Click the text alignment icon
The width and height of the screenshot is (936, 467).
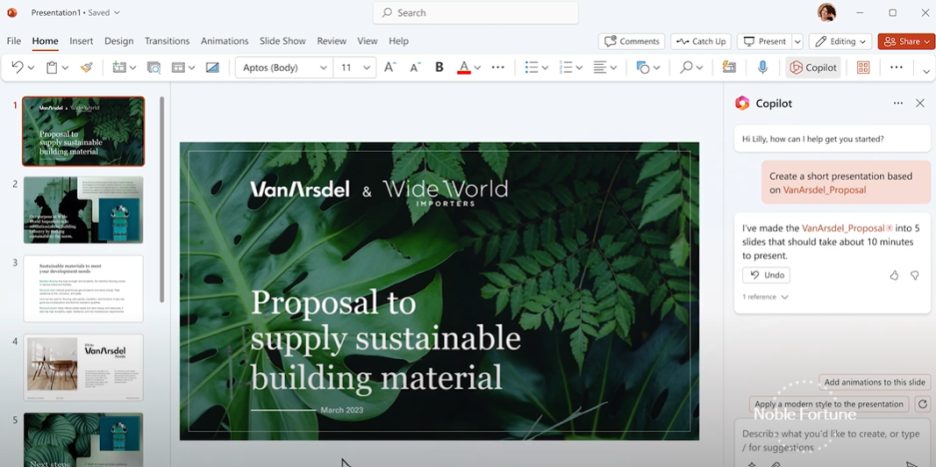(600, 67)
